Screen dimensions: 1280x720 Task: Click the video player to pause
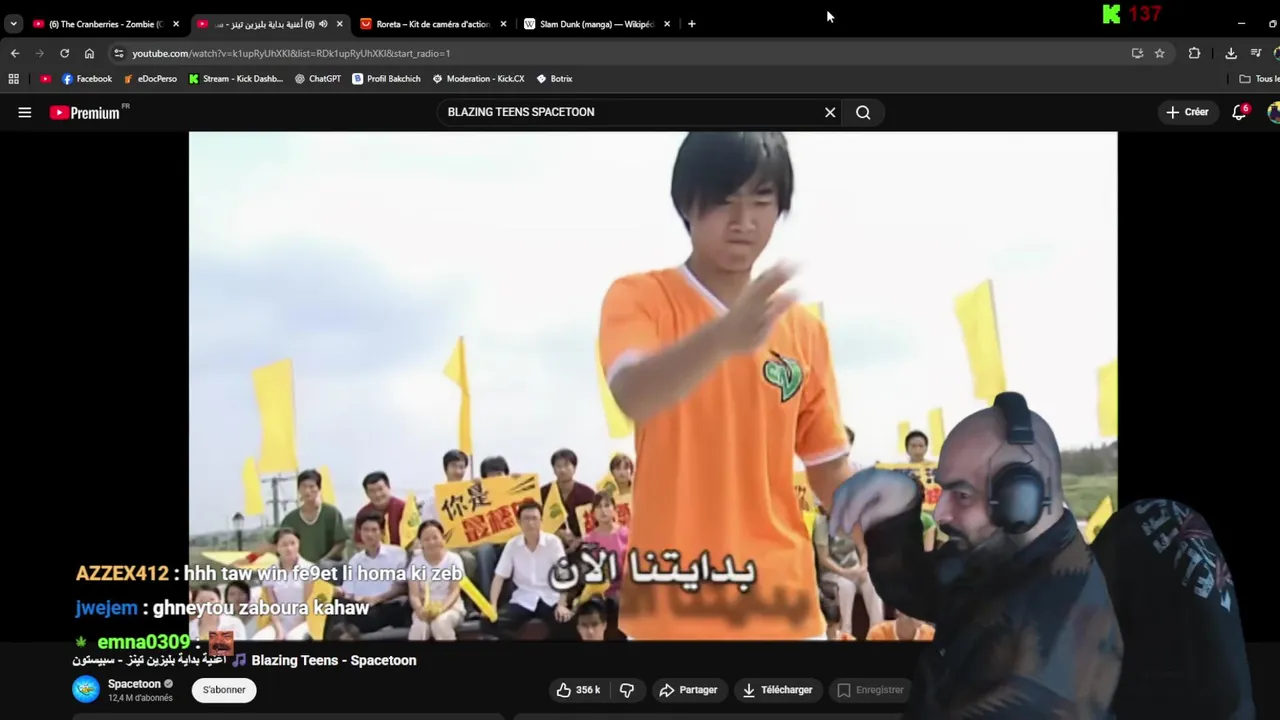(653, 386)
